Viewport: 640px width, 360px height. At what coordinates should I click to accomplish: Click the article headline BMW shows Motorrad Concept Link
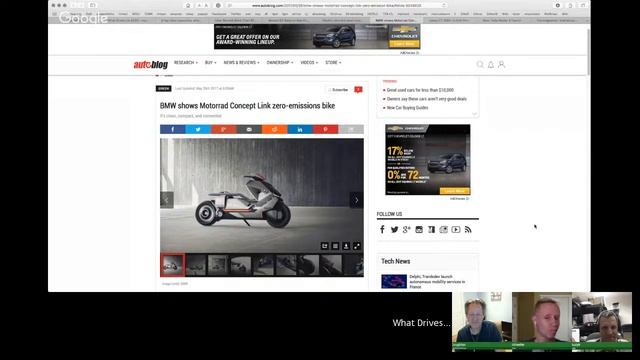(247, 106)
